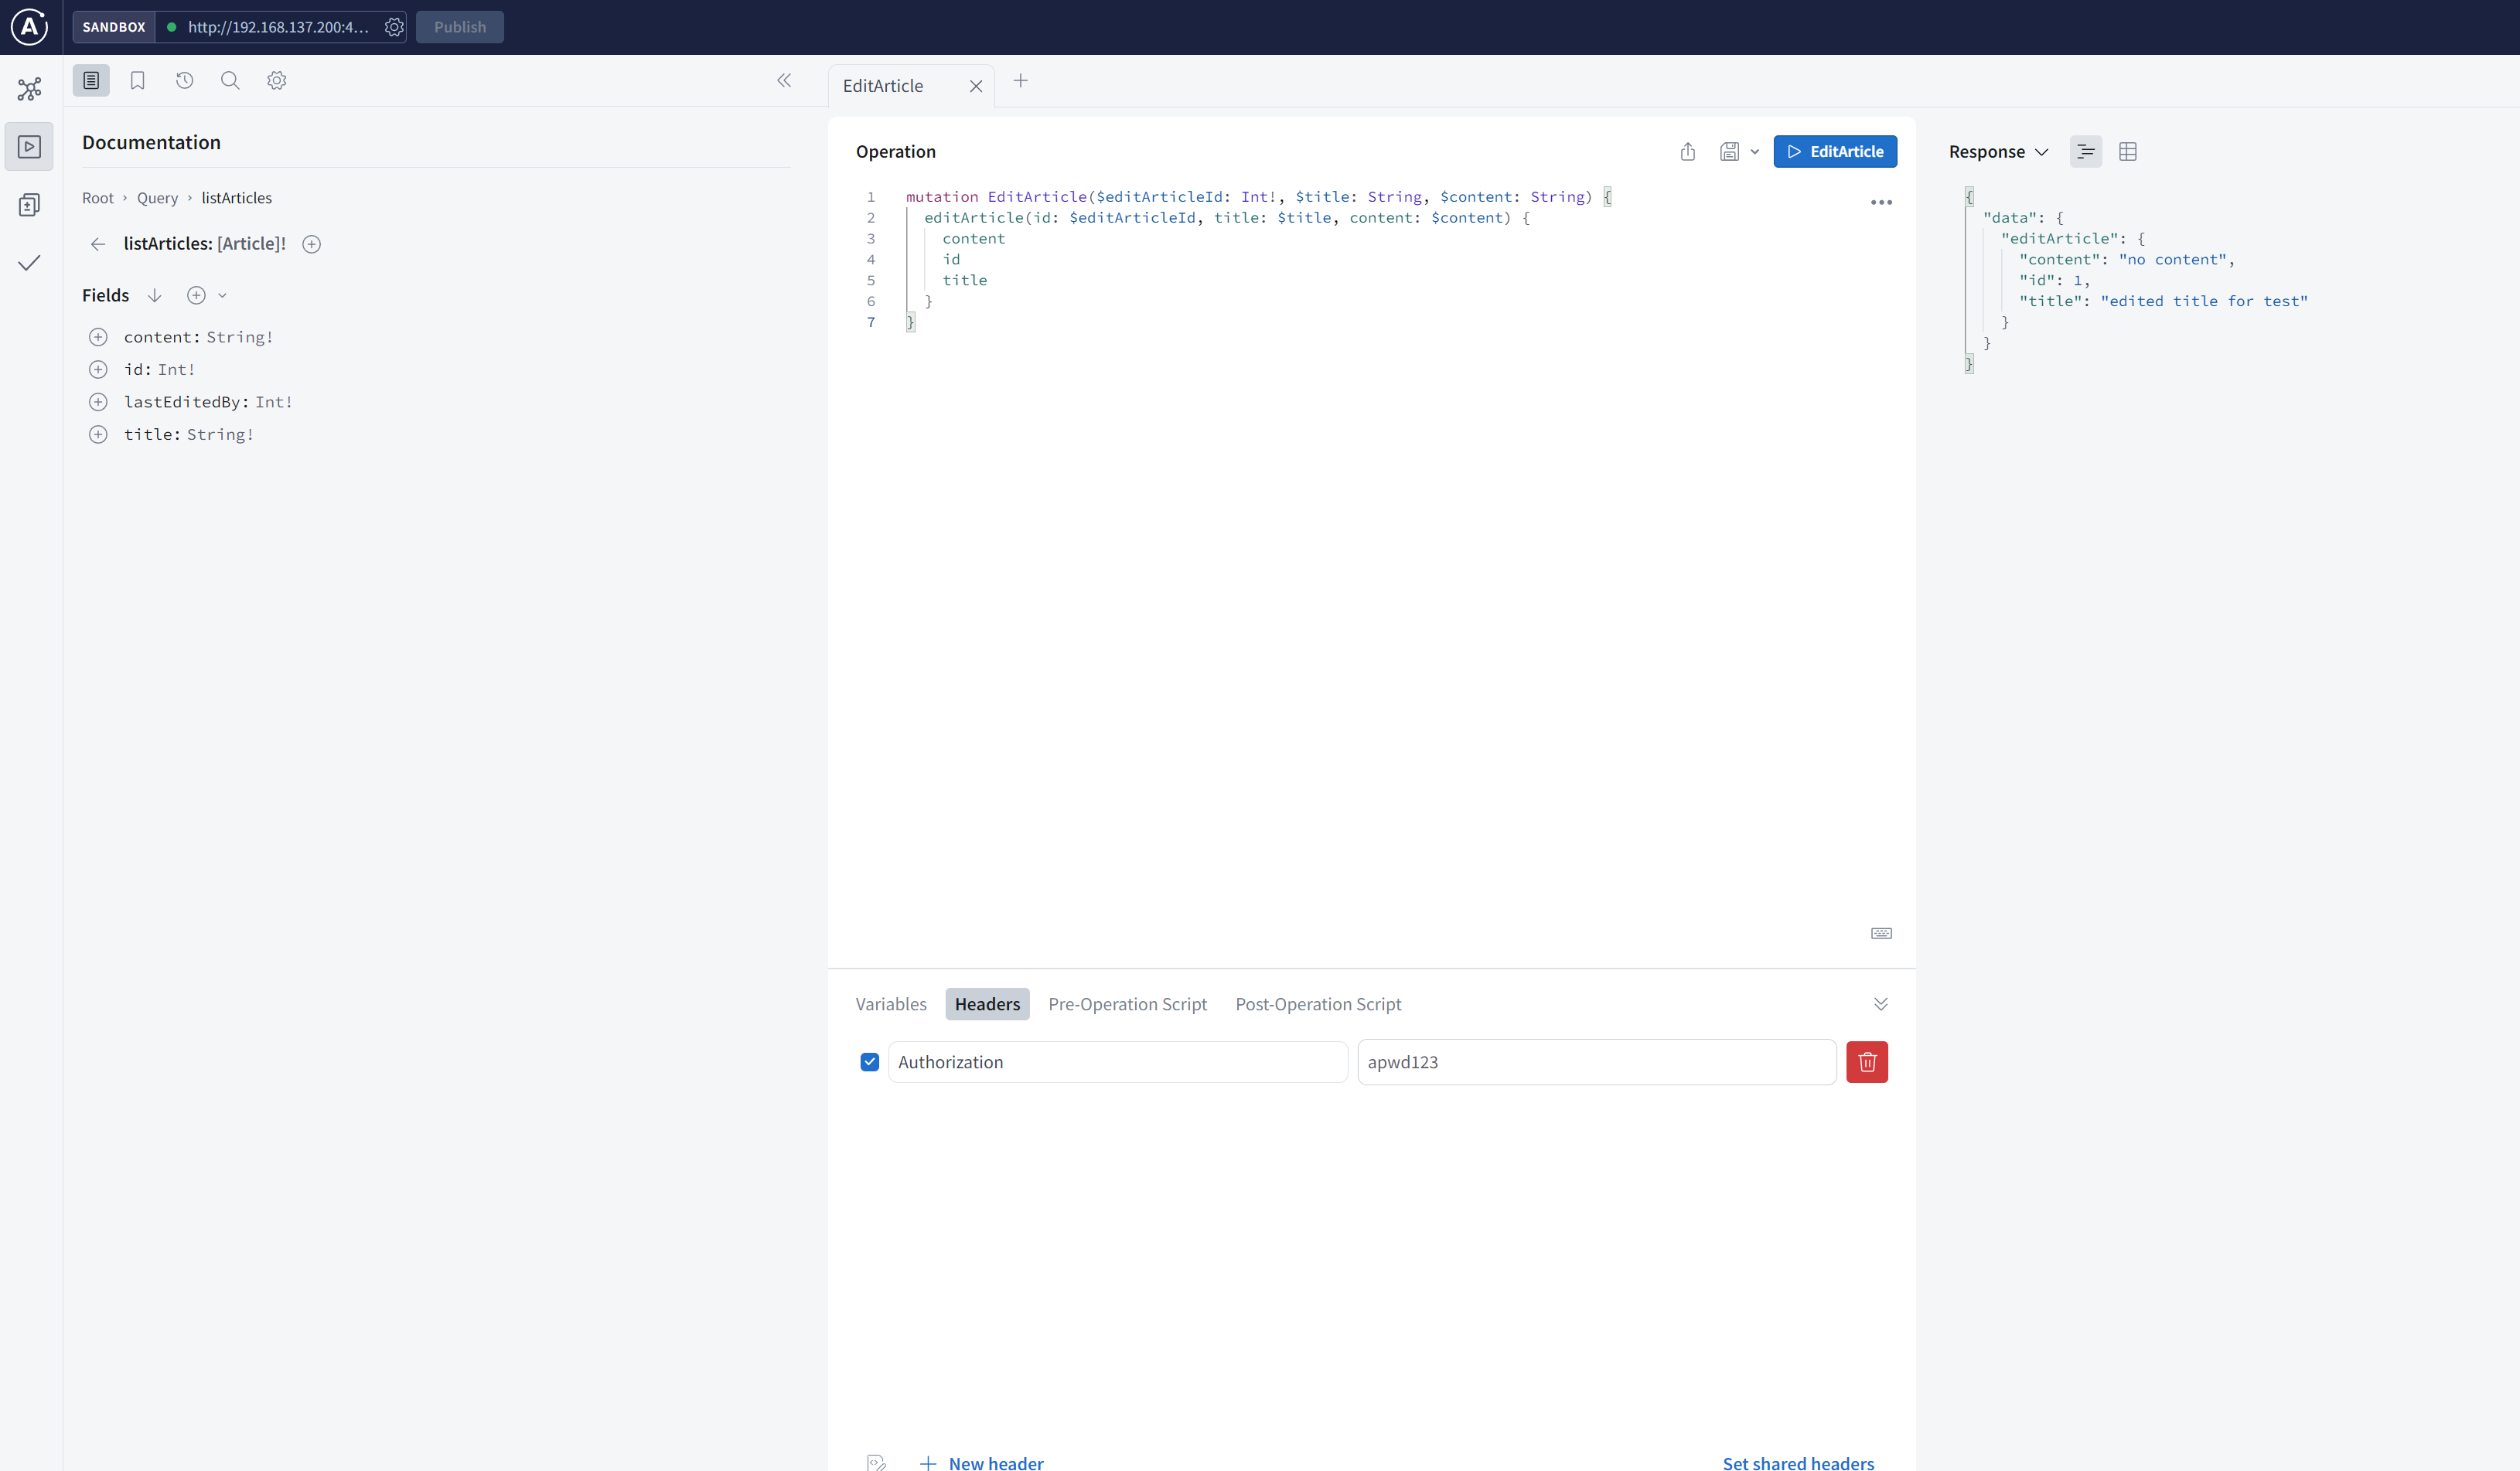Delete the Authorization header with trash button

tap(1866, 1062)
